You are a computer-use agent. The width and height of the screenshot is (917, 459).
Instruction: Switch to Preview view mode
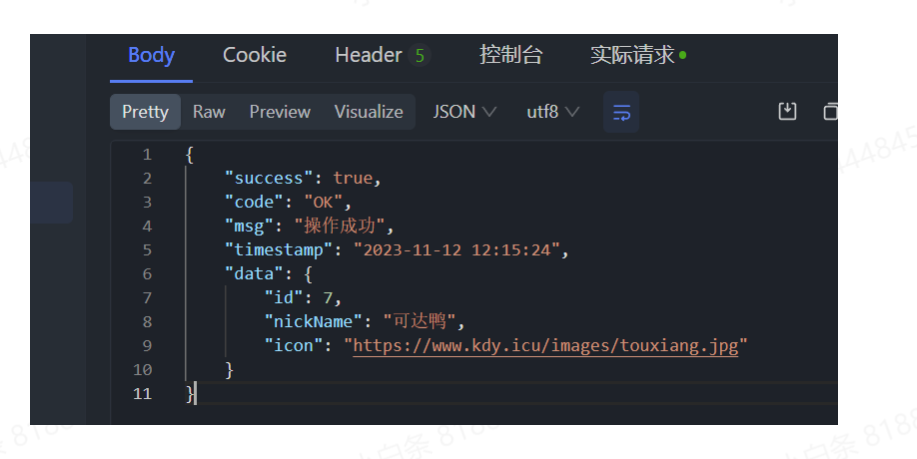click(280, 112)
